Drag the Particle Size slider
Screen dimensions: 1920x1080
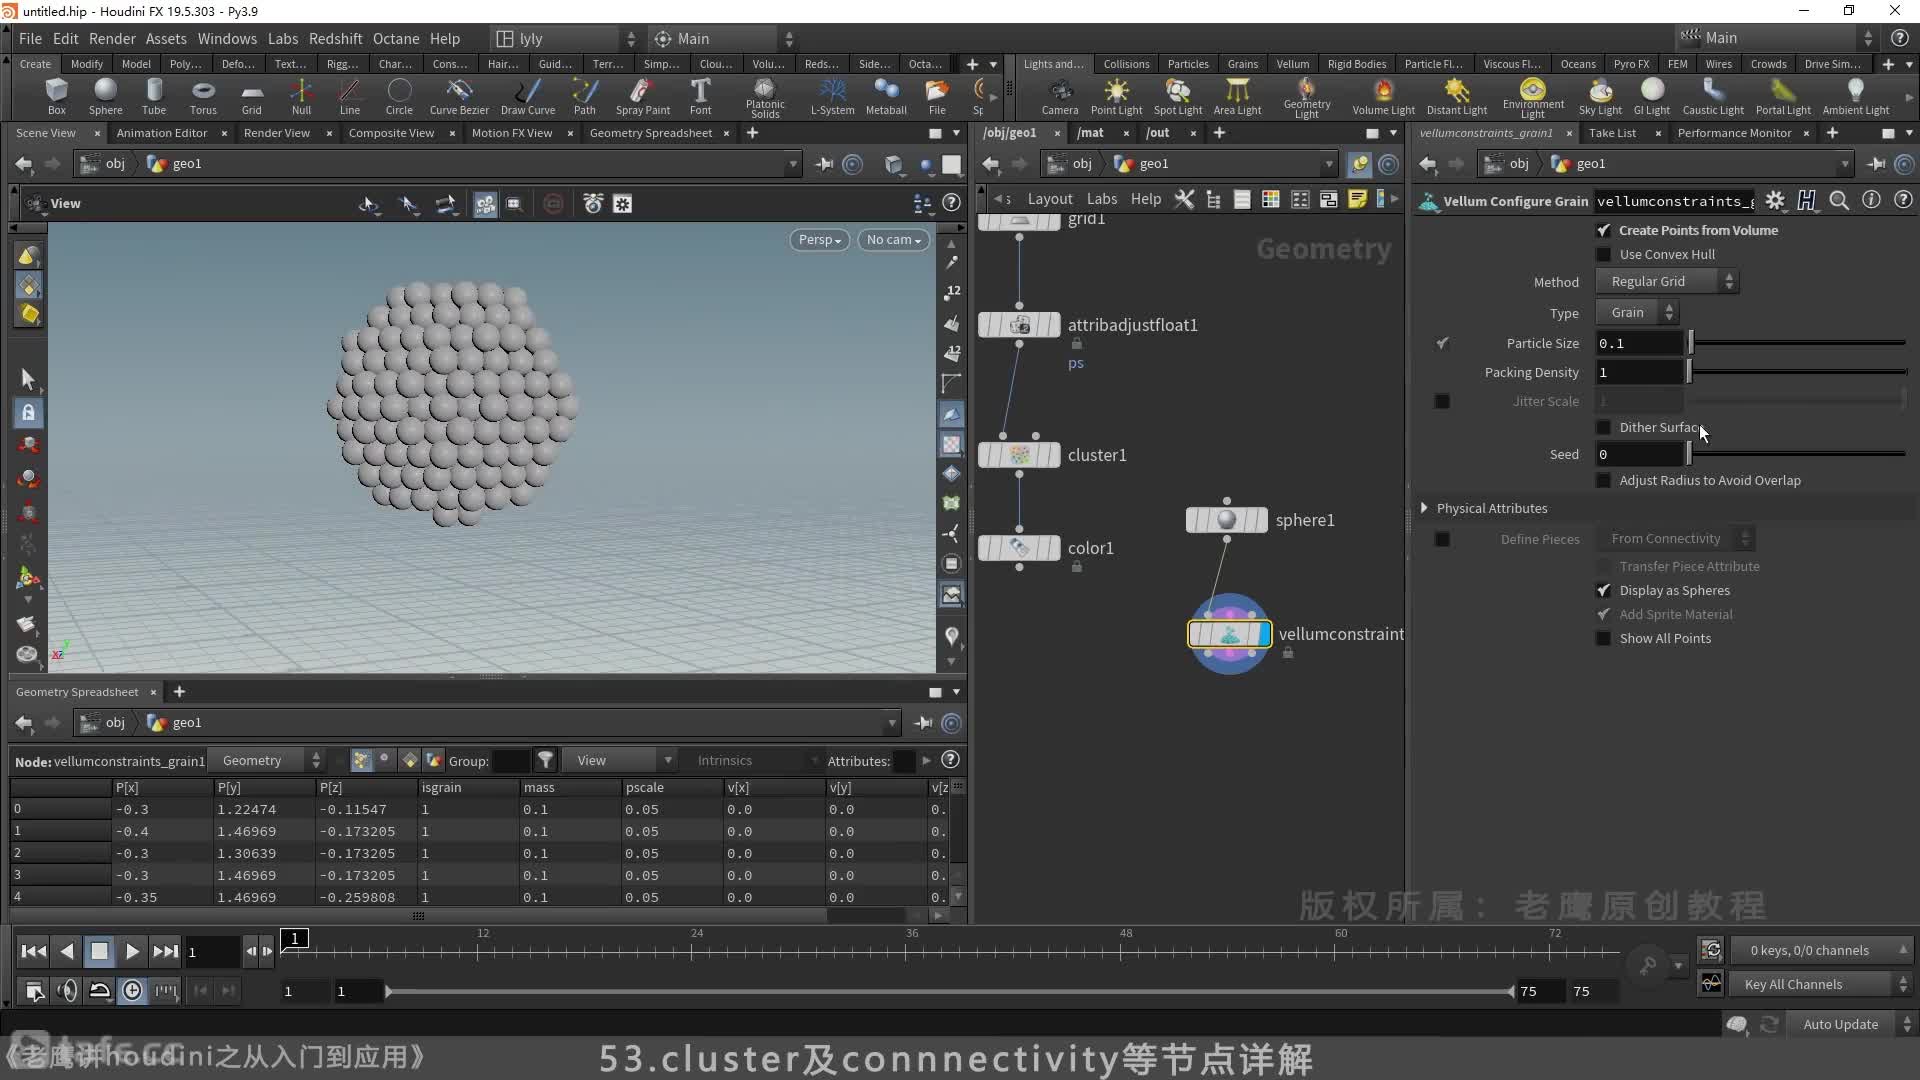pyautogui.click(x=1691, y=343)
